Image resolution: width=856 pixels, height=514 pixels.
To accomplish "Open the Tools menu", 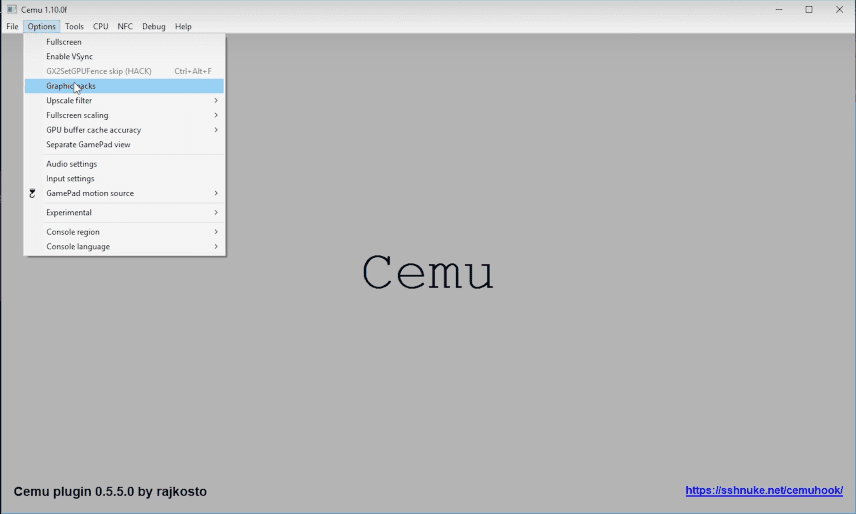I will point(74,27).
